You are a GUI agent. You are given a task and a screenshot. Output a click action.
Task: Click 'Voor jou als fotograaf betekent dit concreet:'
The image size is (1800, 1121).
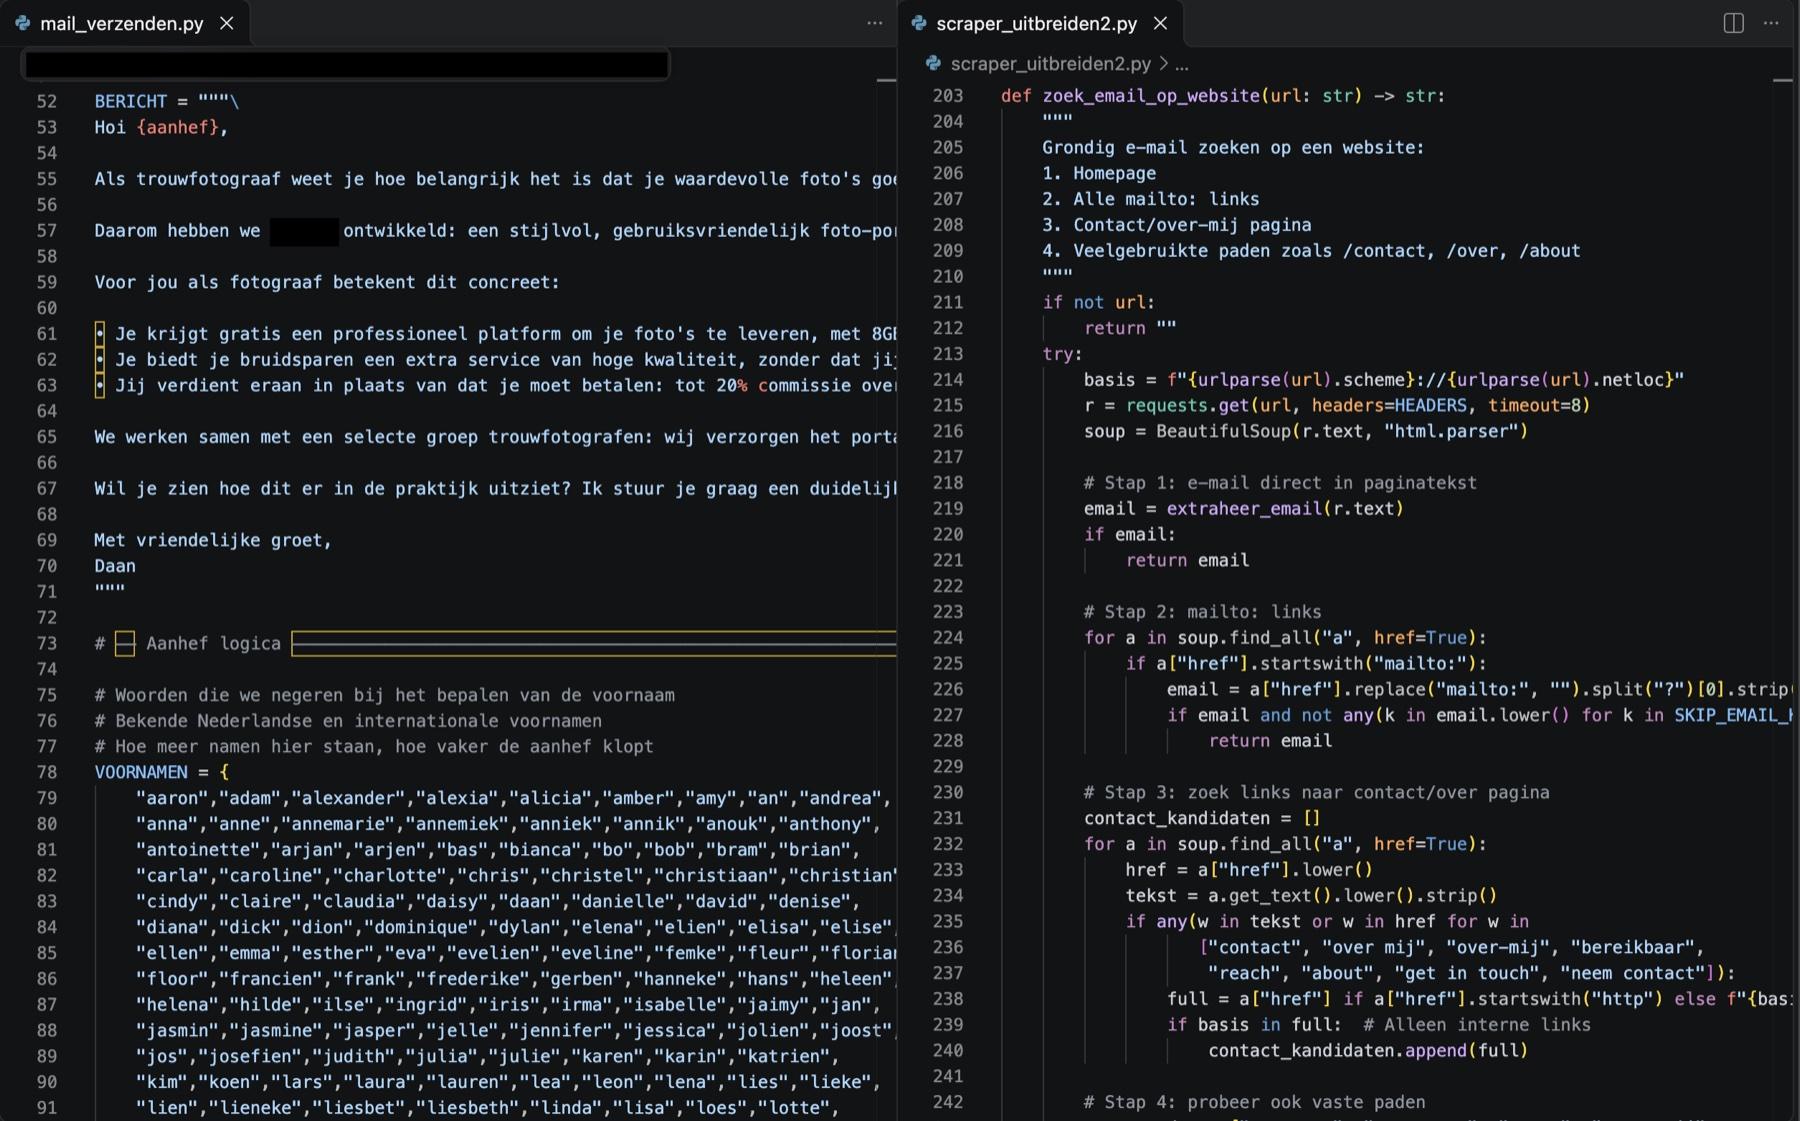point(327,282)
